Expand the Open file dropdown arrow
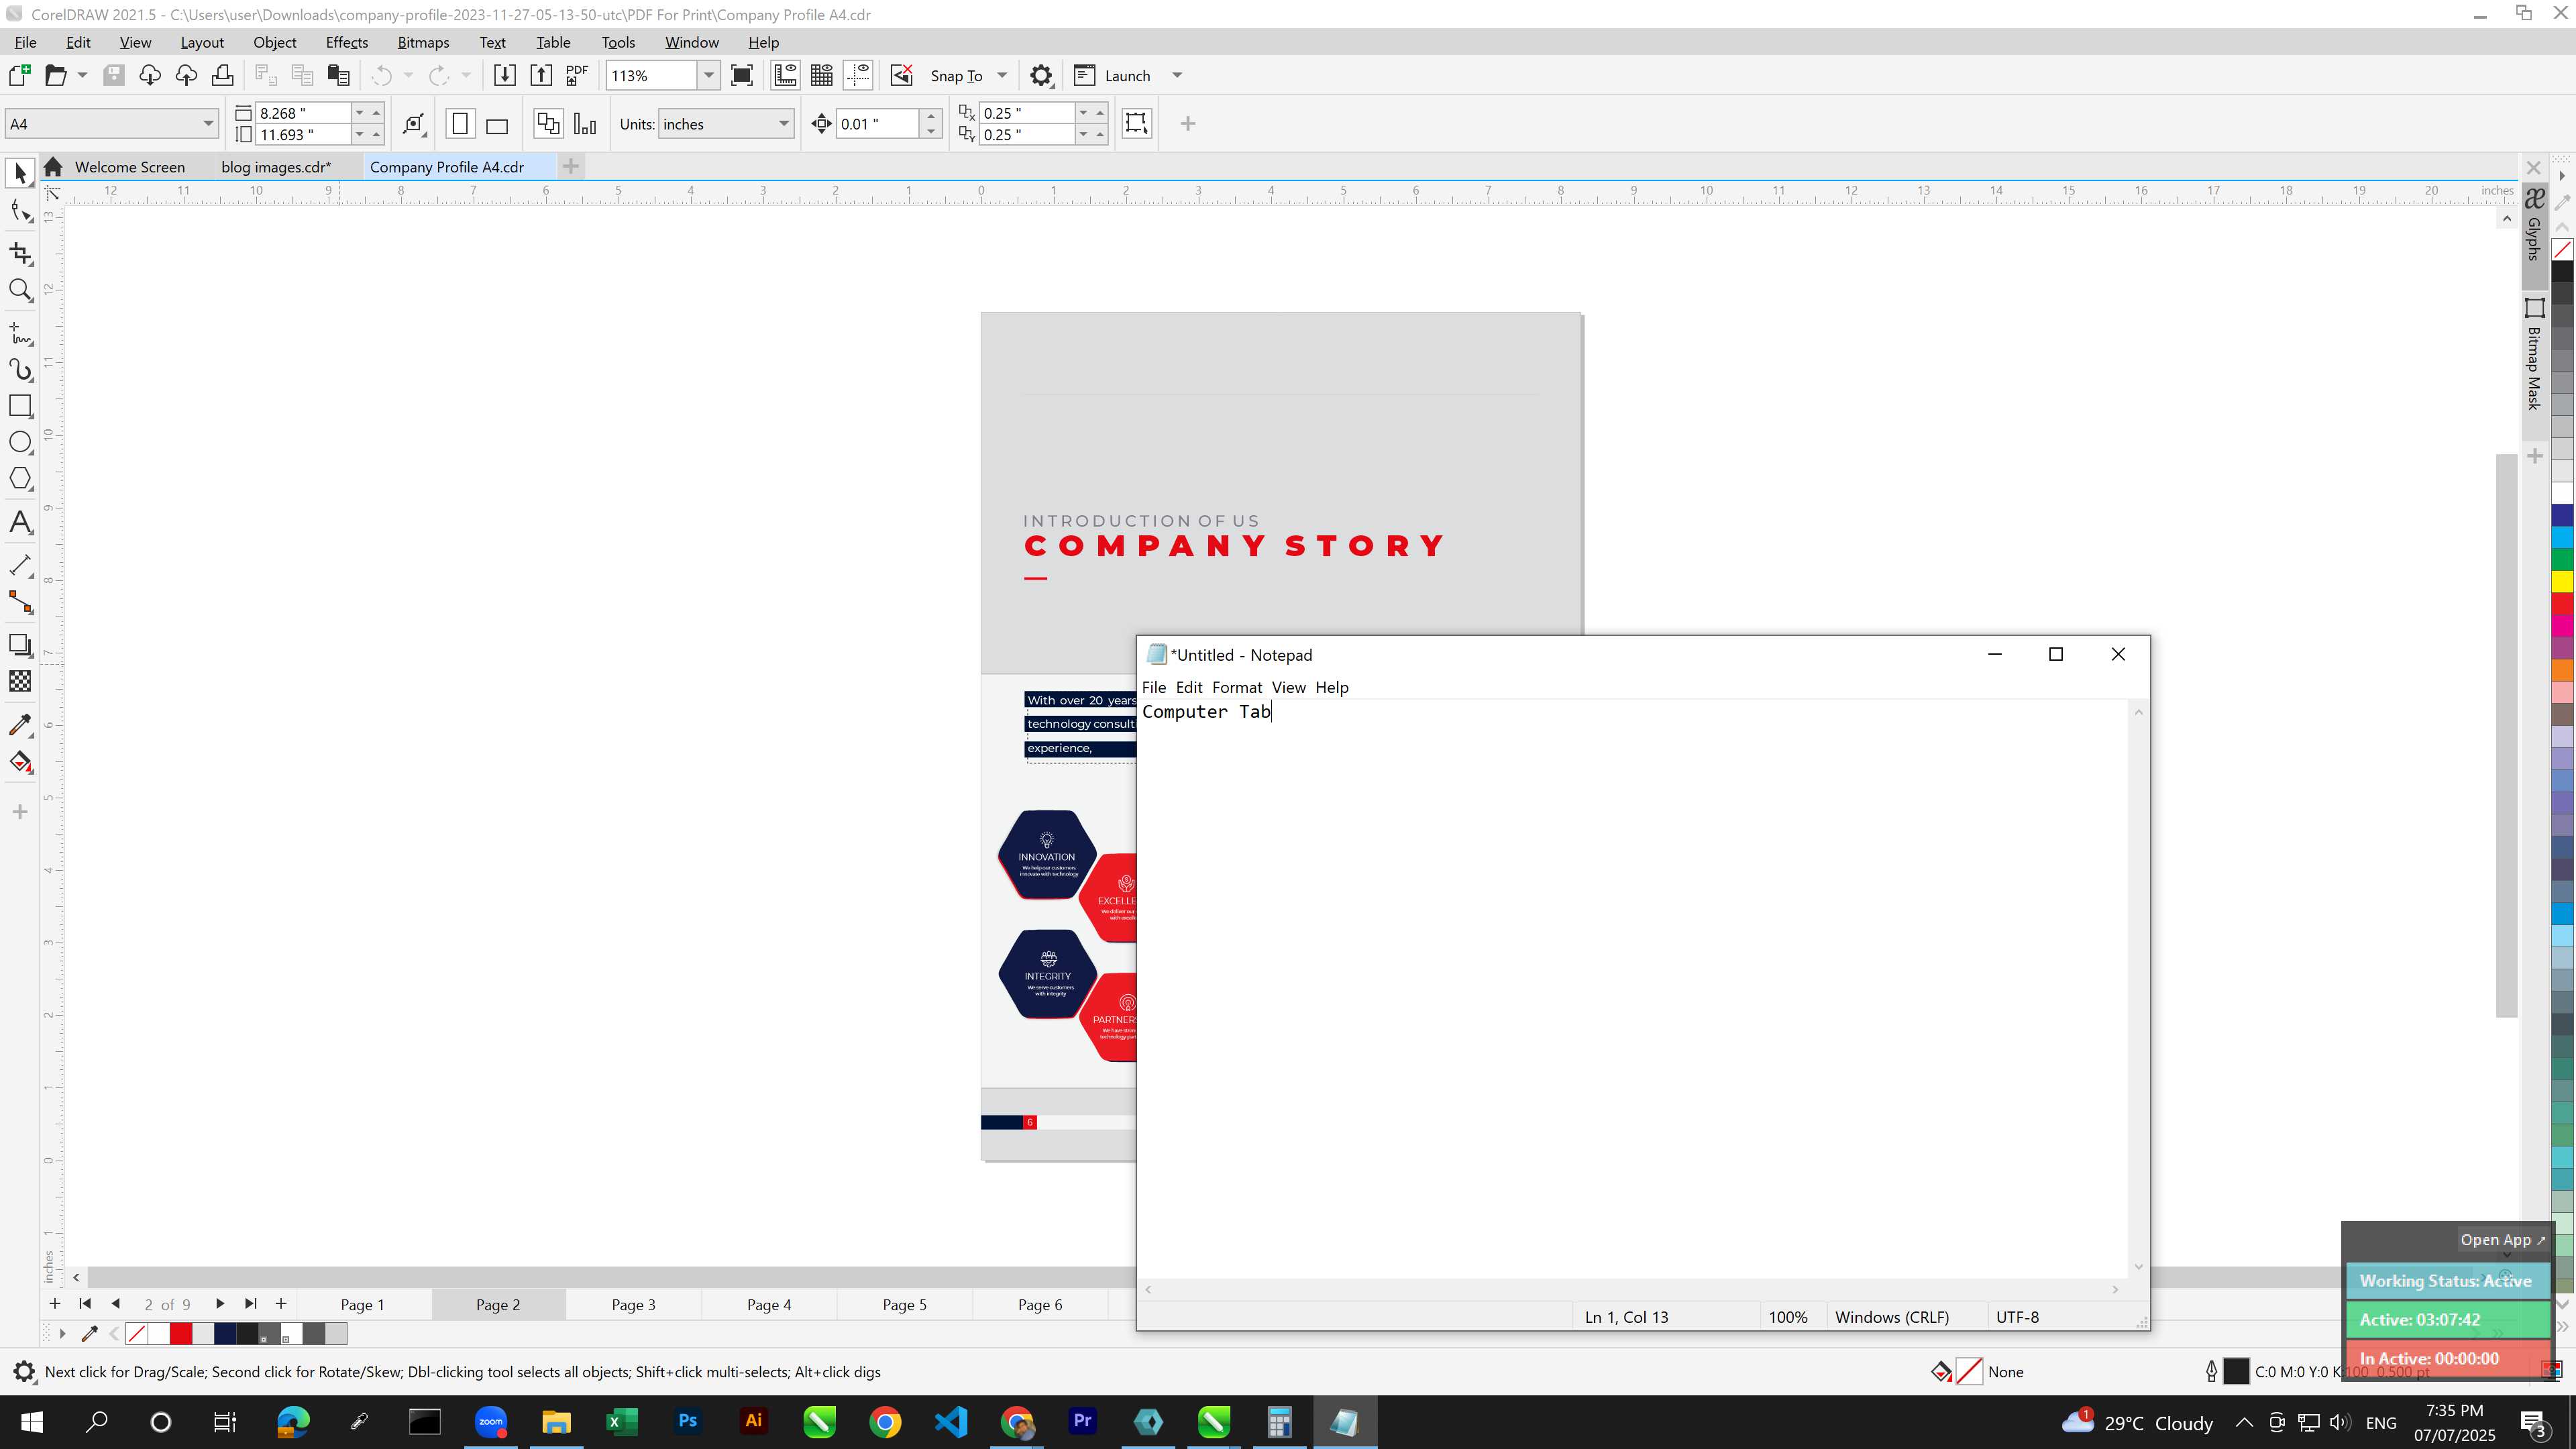Screen dimensions: 2576x1449 (x=82, y=76)
